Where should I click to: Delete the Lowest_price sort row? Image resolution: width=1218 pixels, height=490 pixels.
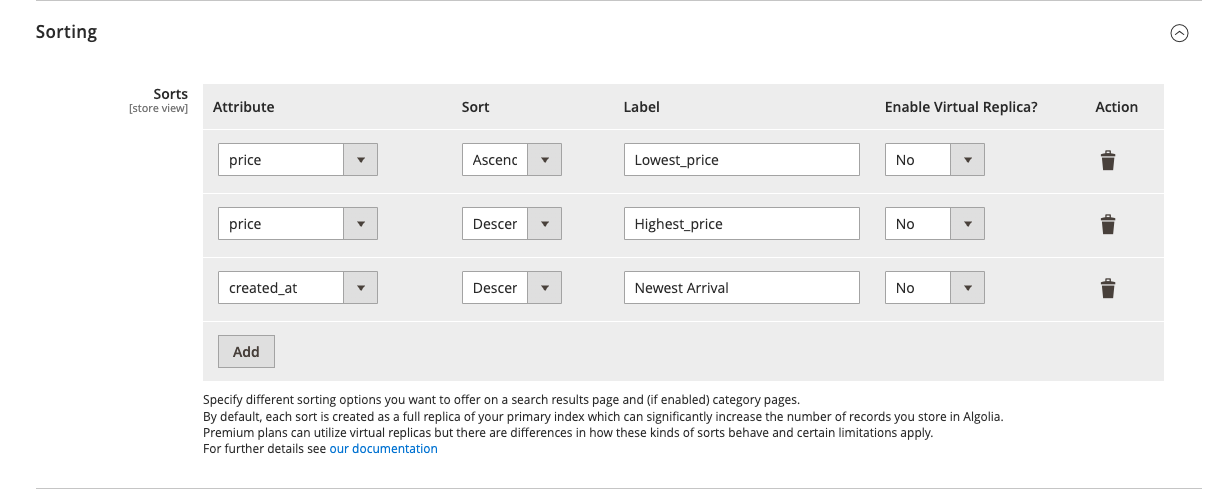point(1108,160)
